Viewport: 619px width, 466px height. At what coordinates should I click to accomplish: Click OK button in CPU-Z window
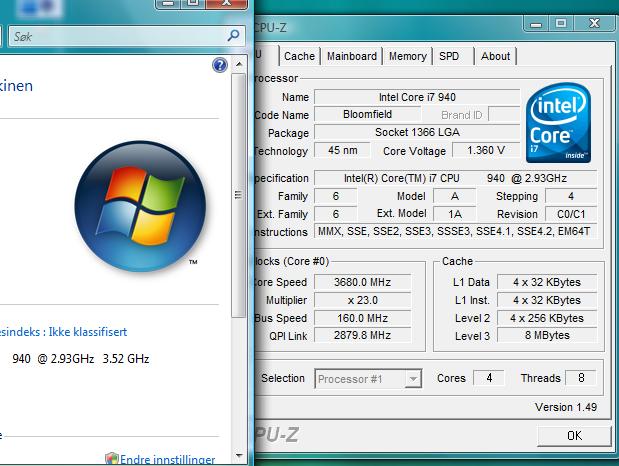tap(574, 436)
